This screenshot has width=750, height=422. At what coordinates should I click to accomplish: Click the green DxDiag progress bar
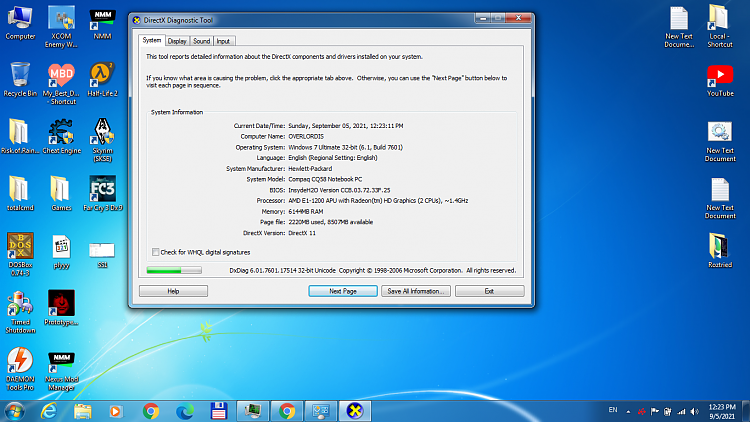[174, 270]
